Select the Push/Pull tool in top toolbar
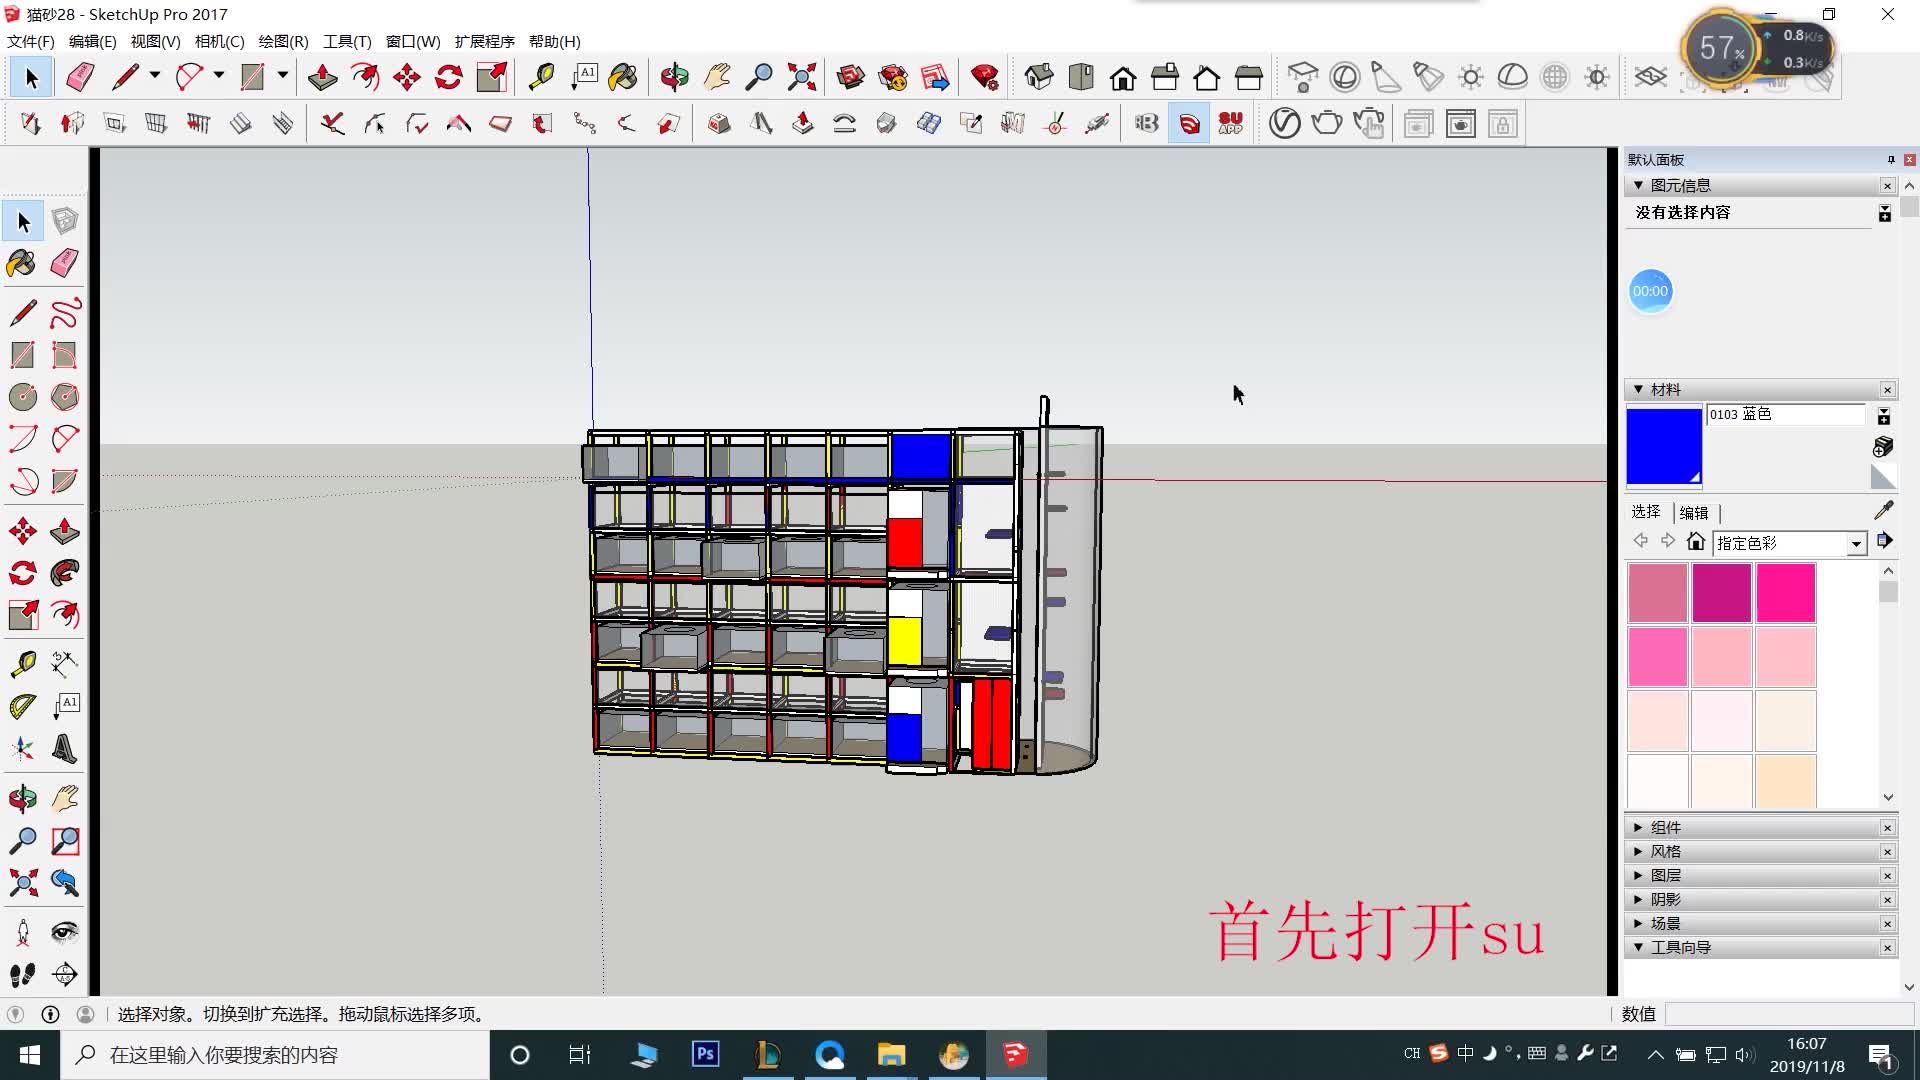Viewport: 1920px width, 1080px height. pyautogui.click(x=322, y=77)
